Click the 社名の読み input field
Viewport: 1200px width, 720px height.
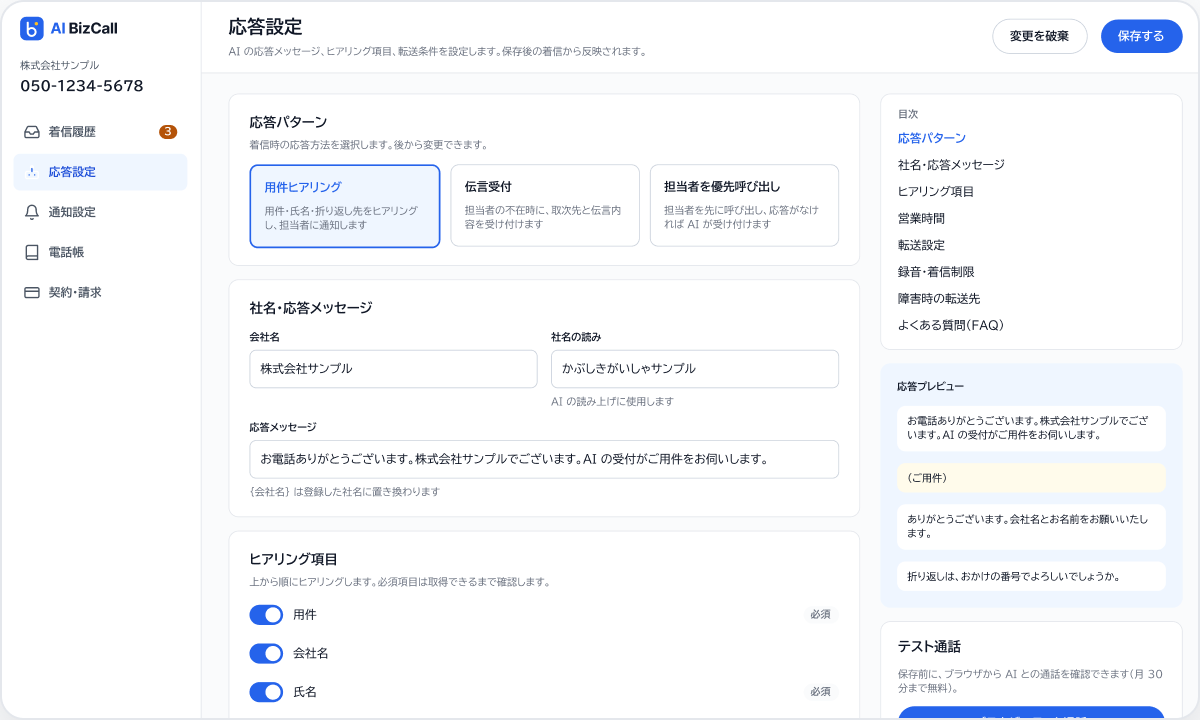(x=695, y=368)
